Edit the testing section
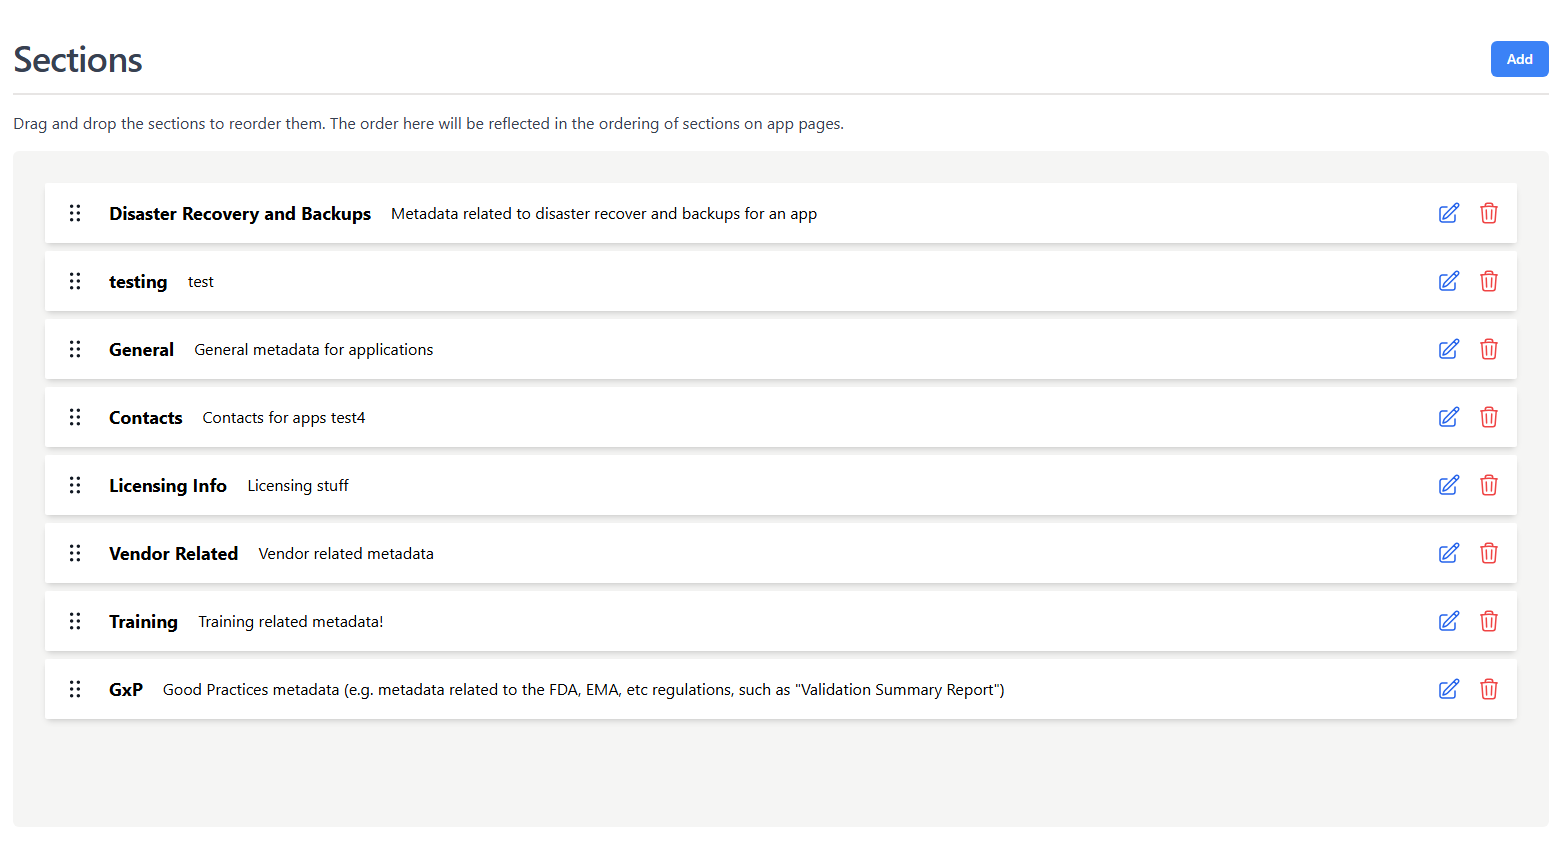The image size is (1562, 851). (1448, 281)
